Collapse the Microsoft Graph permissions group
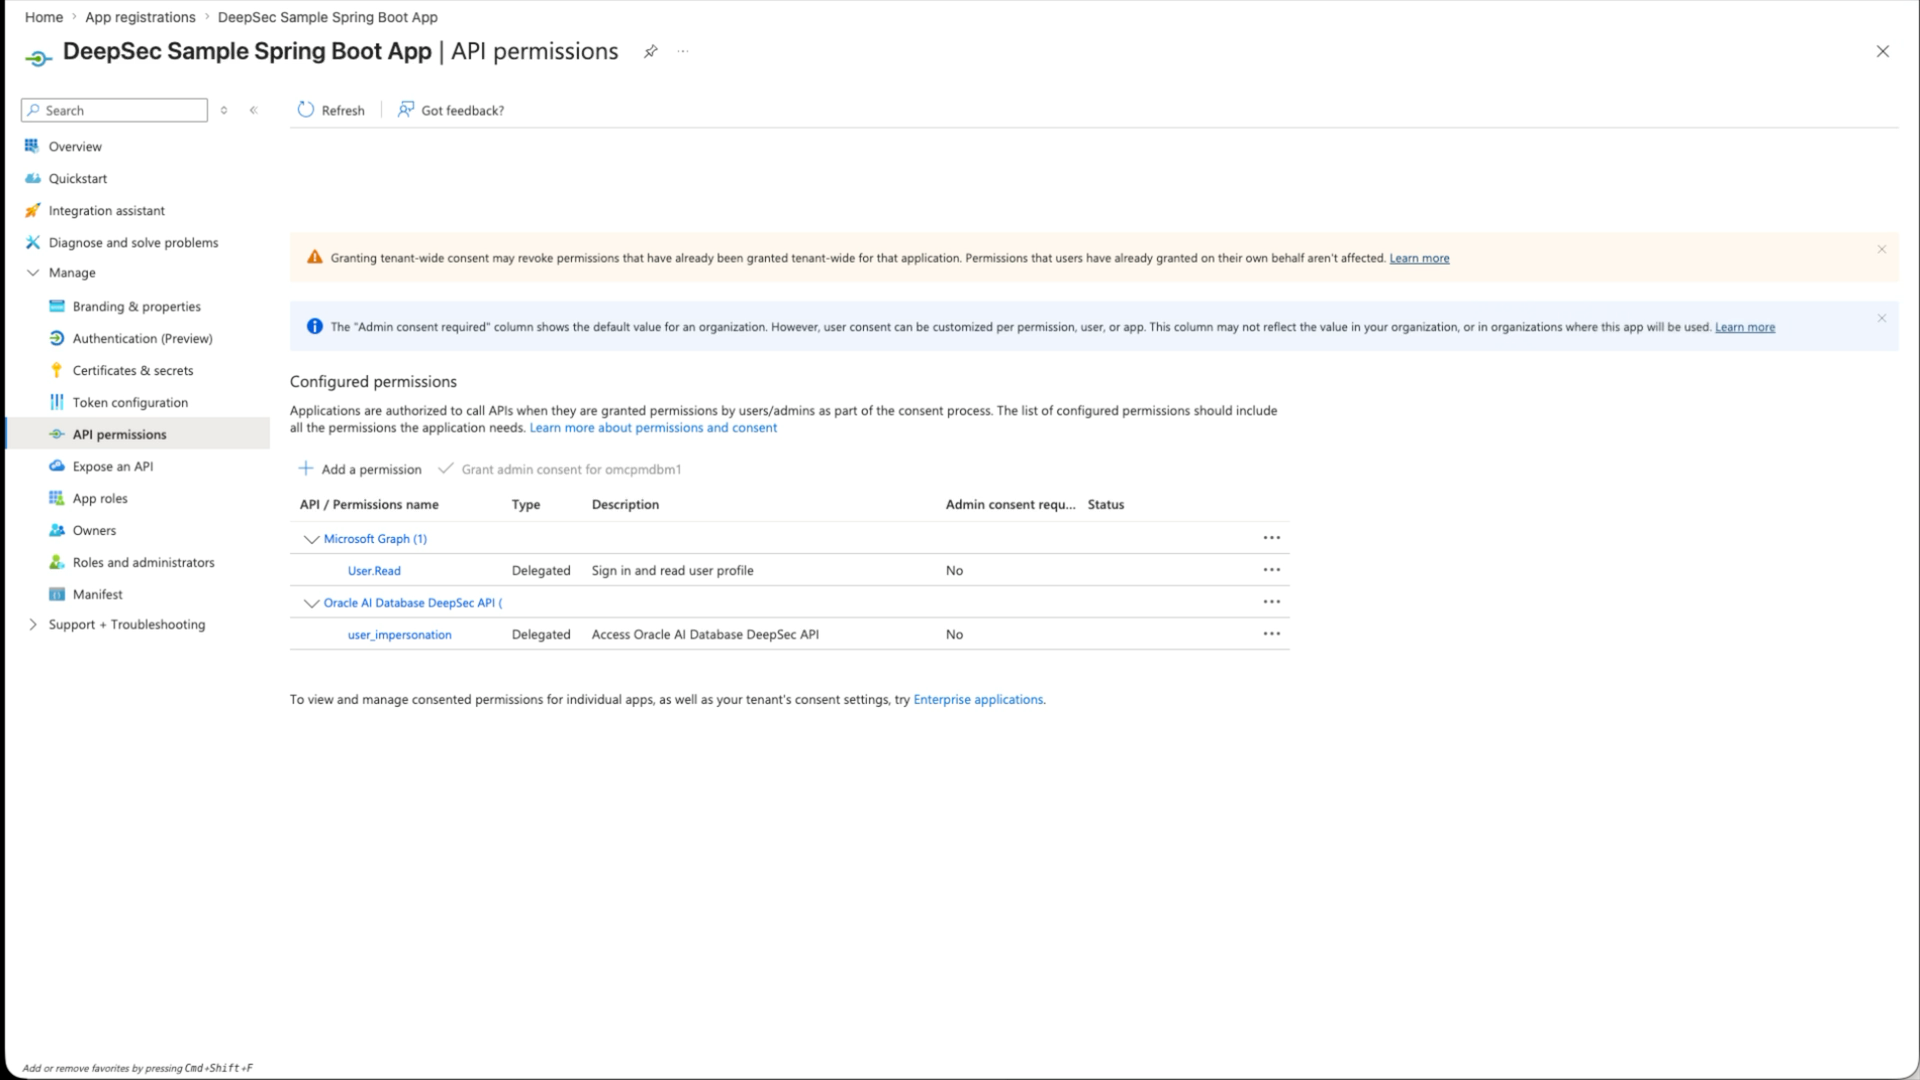This screenshot has height=1080, width=1920. [311, 539]
